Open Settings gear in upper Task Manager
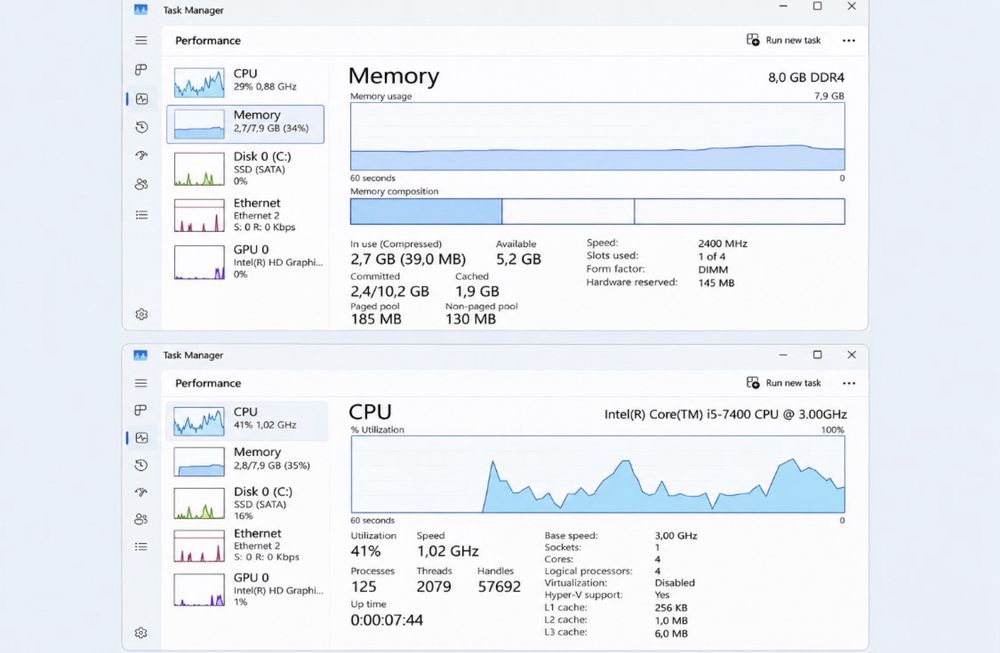 (142, 314)
